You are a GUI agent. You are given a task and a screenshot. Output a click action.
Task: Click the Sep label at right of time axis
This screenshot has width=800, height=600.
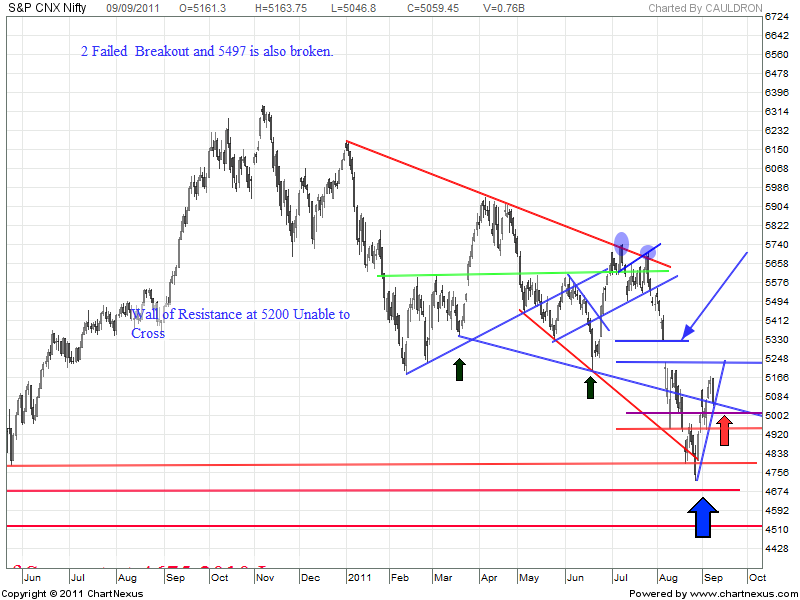[x=714, y=578]
